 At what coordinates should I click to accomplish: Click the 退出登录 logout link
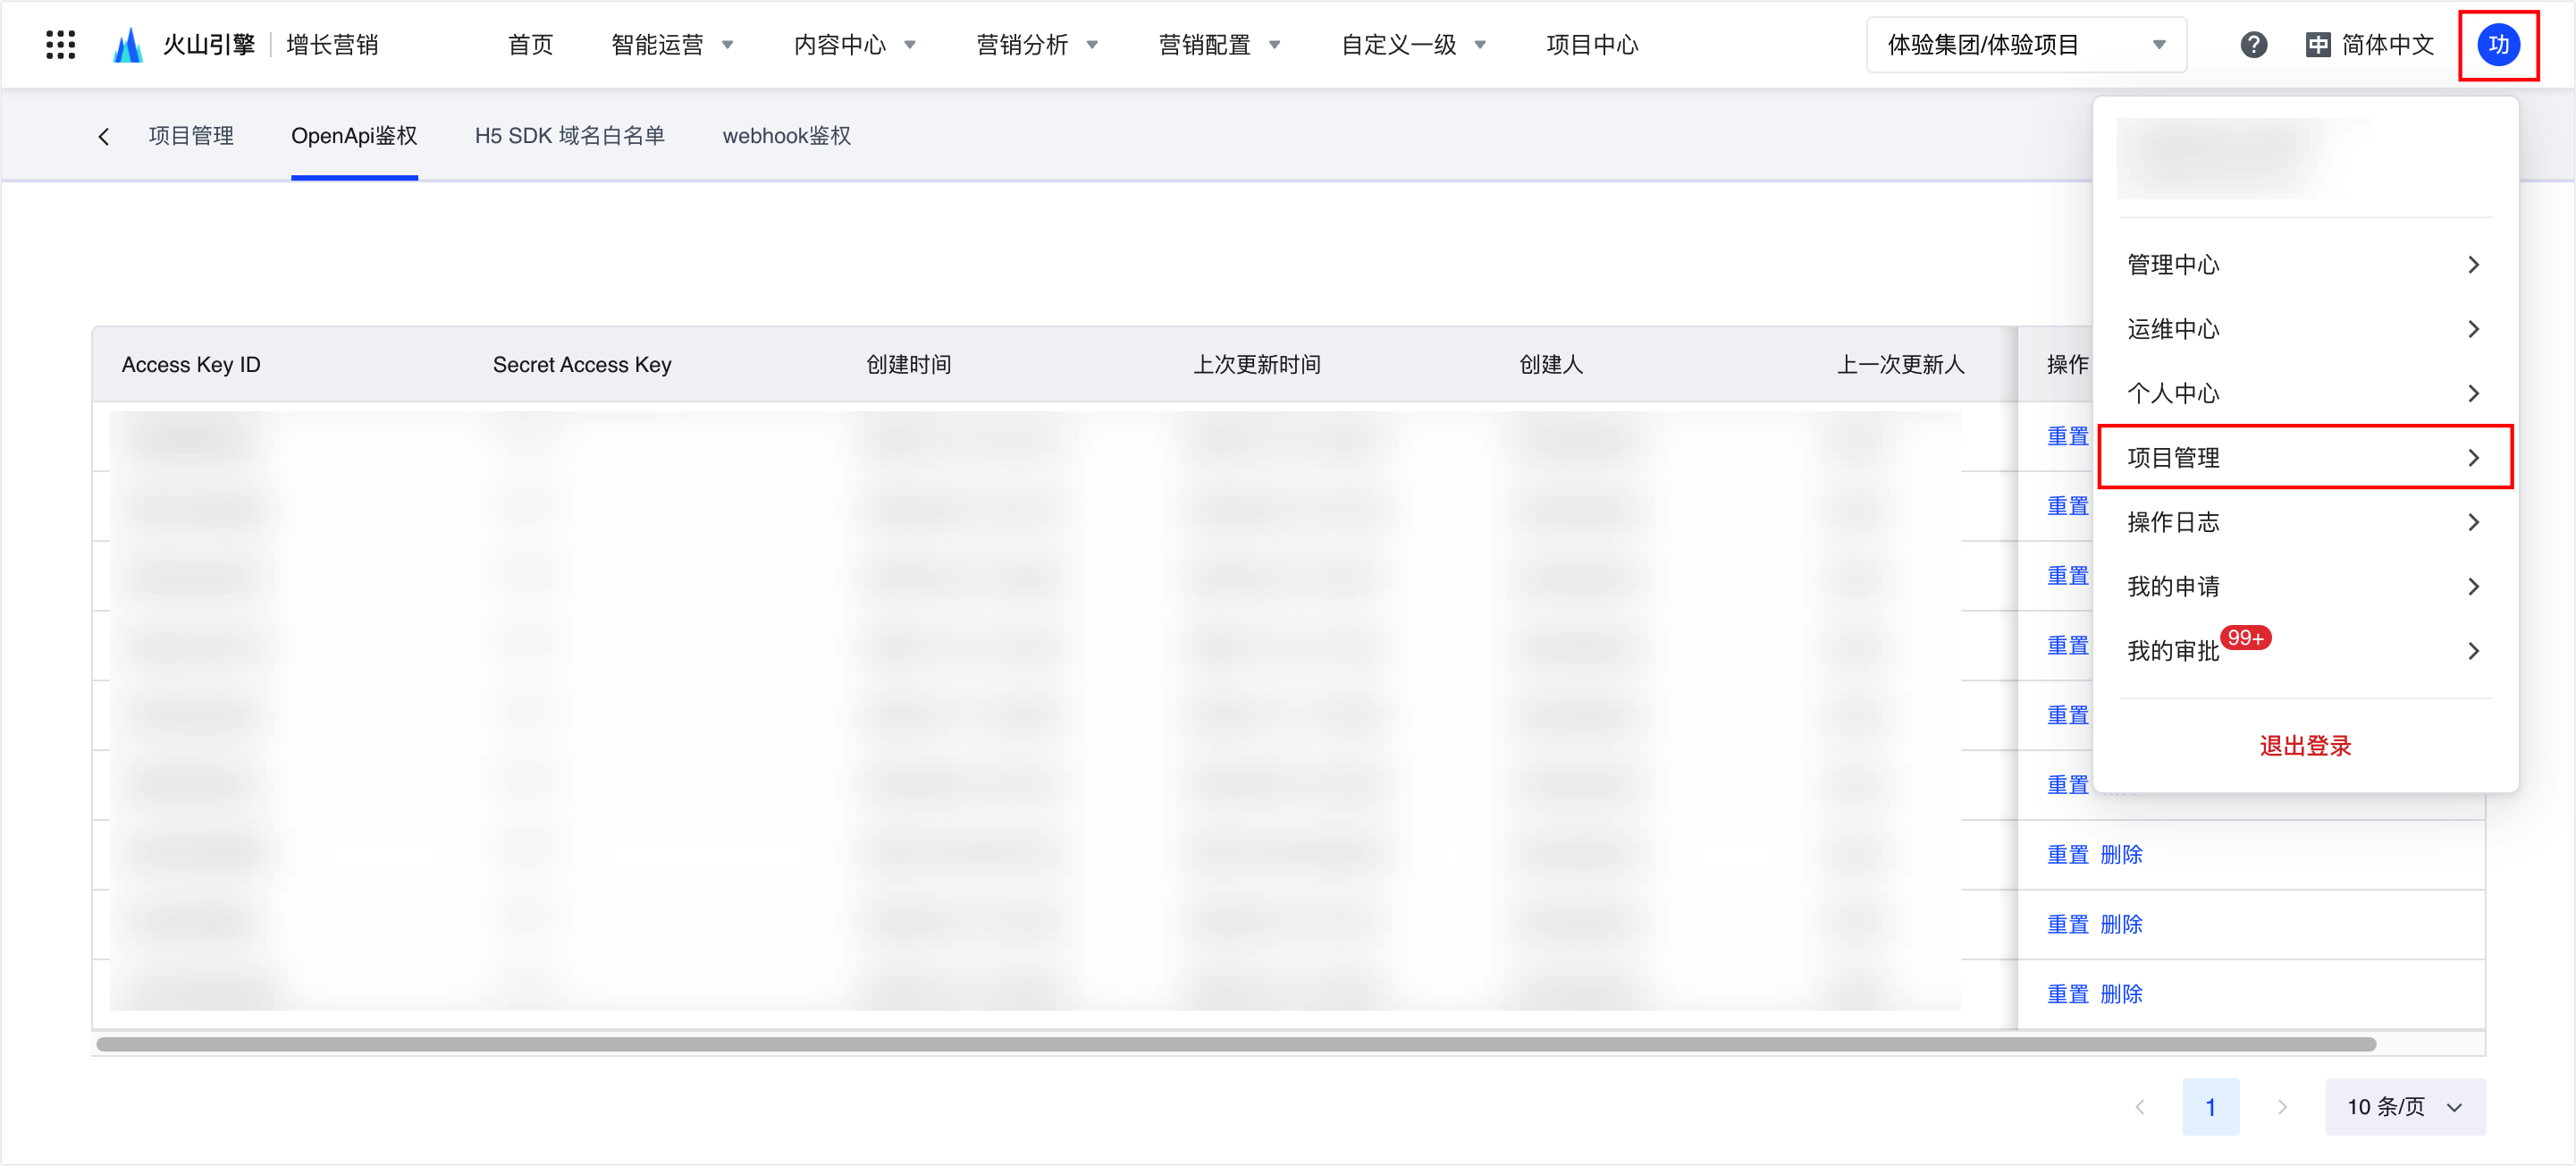[2304, 746]
